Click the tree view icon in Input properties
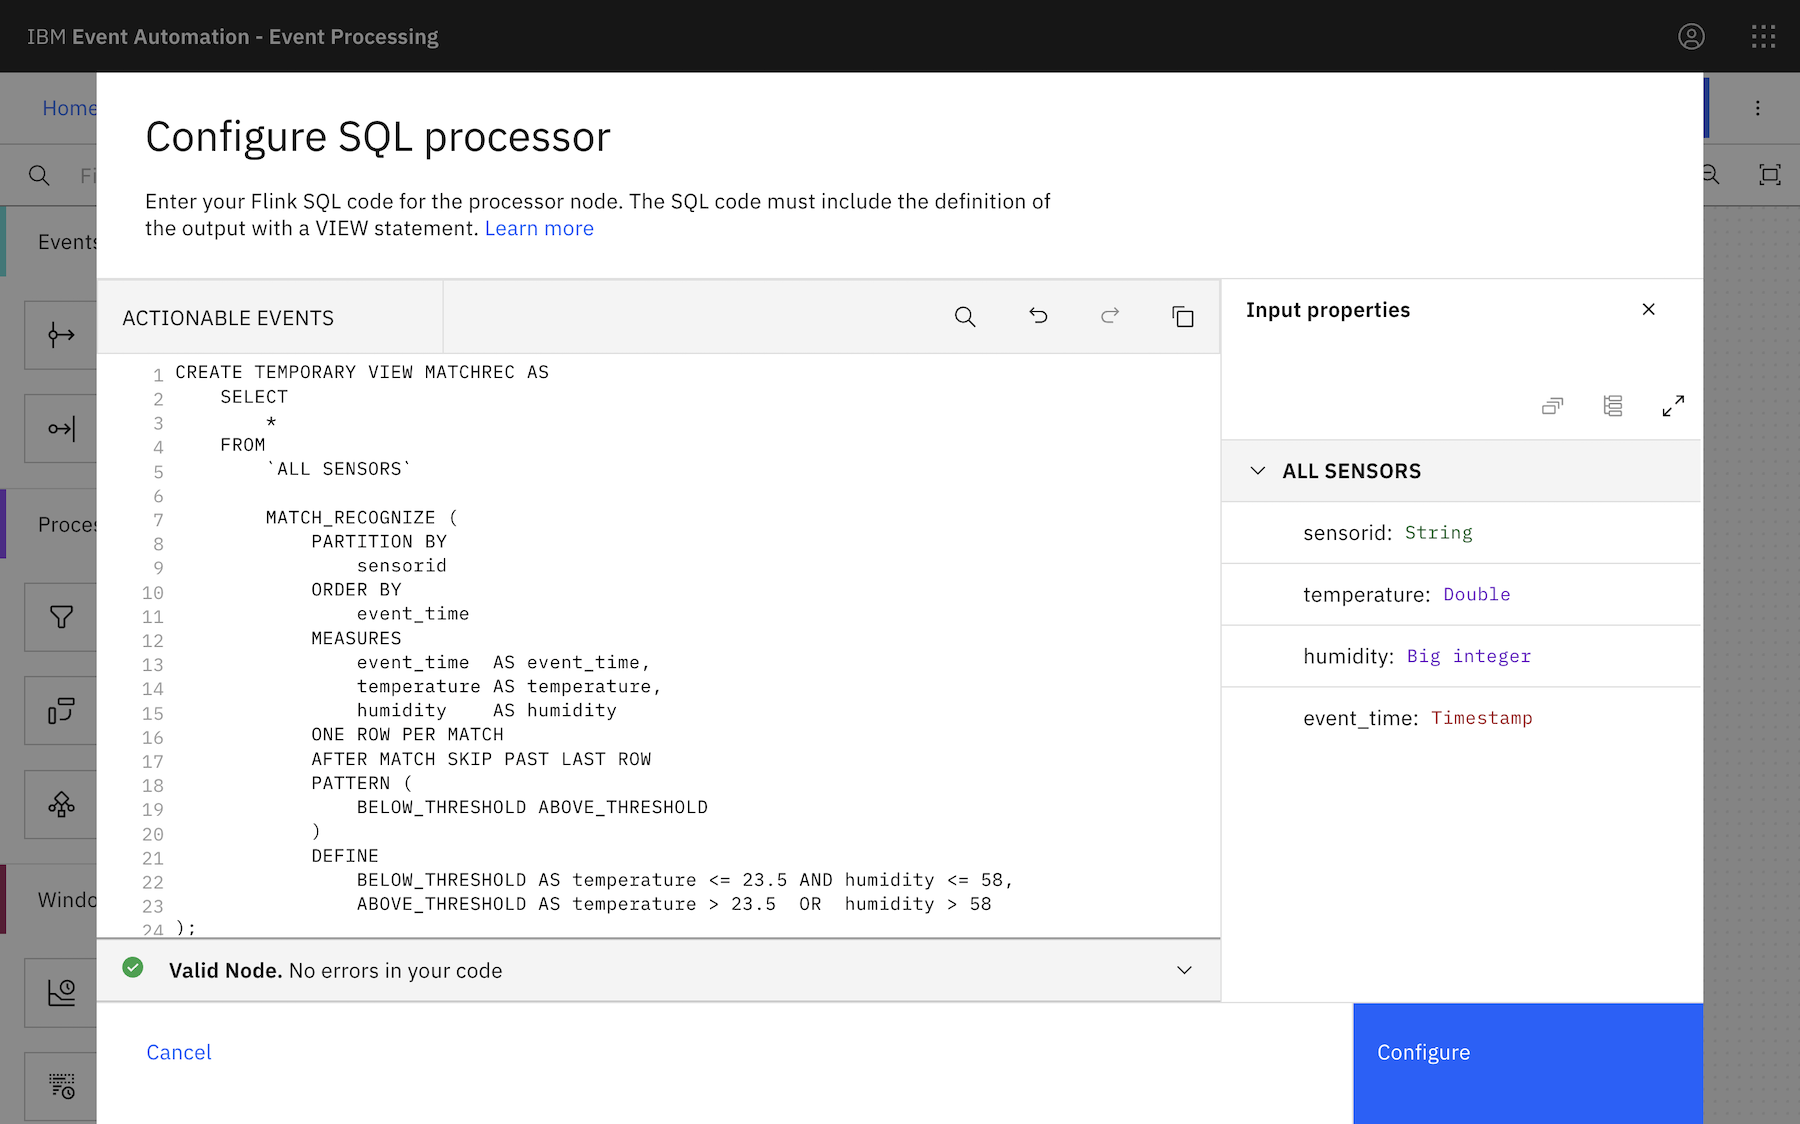 [x=1613, y=406]
